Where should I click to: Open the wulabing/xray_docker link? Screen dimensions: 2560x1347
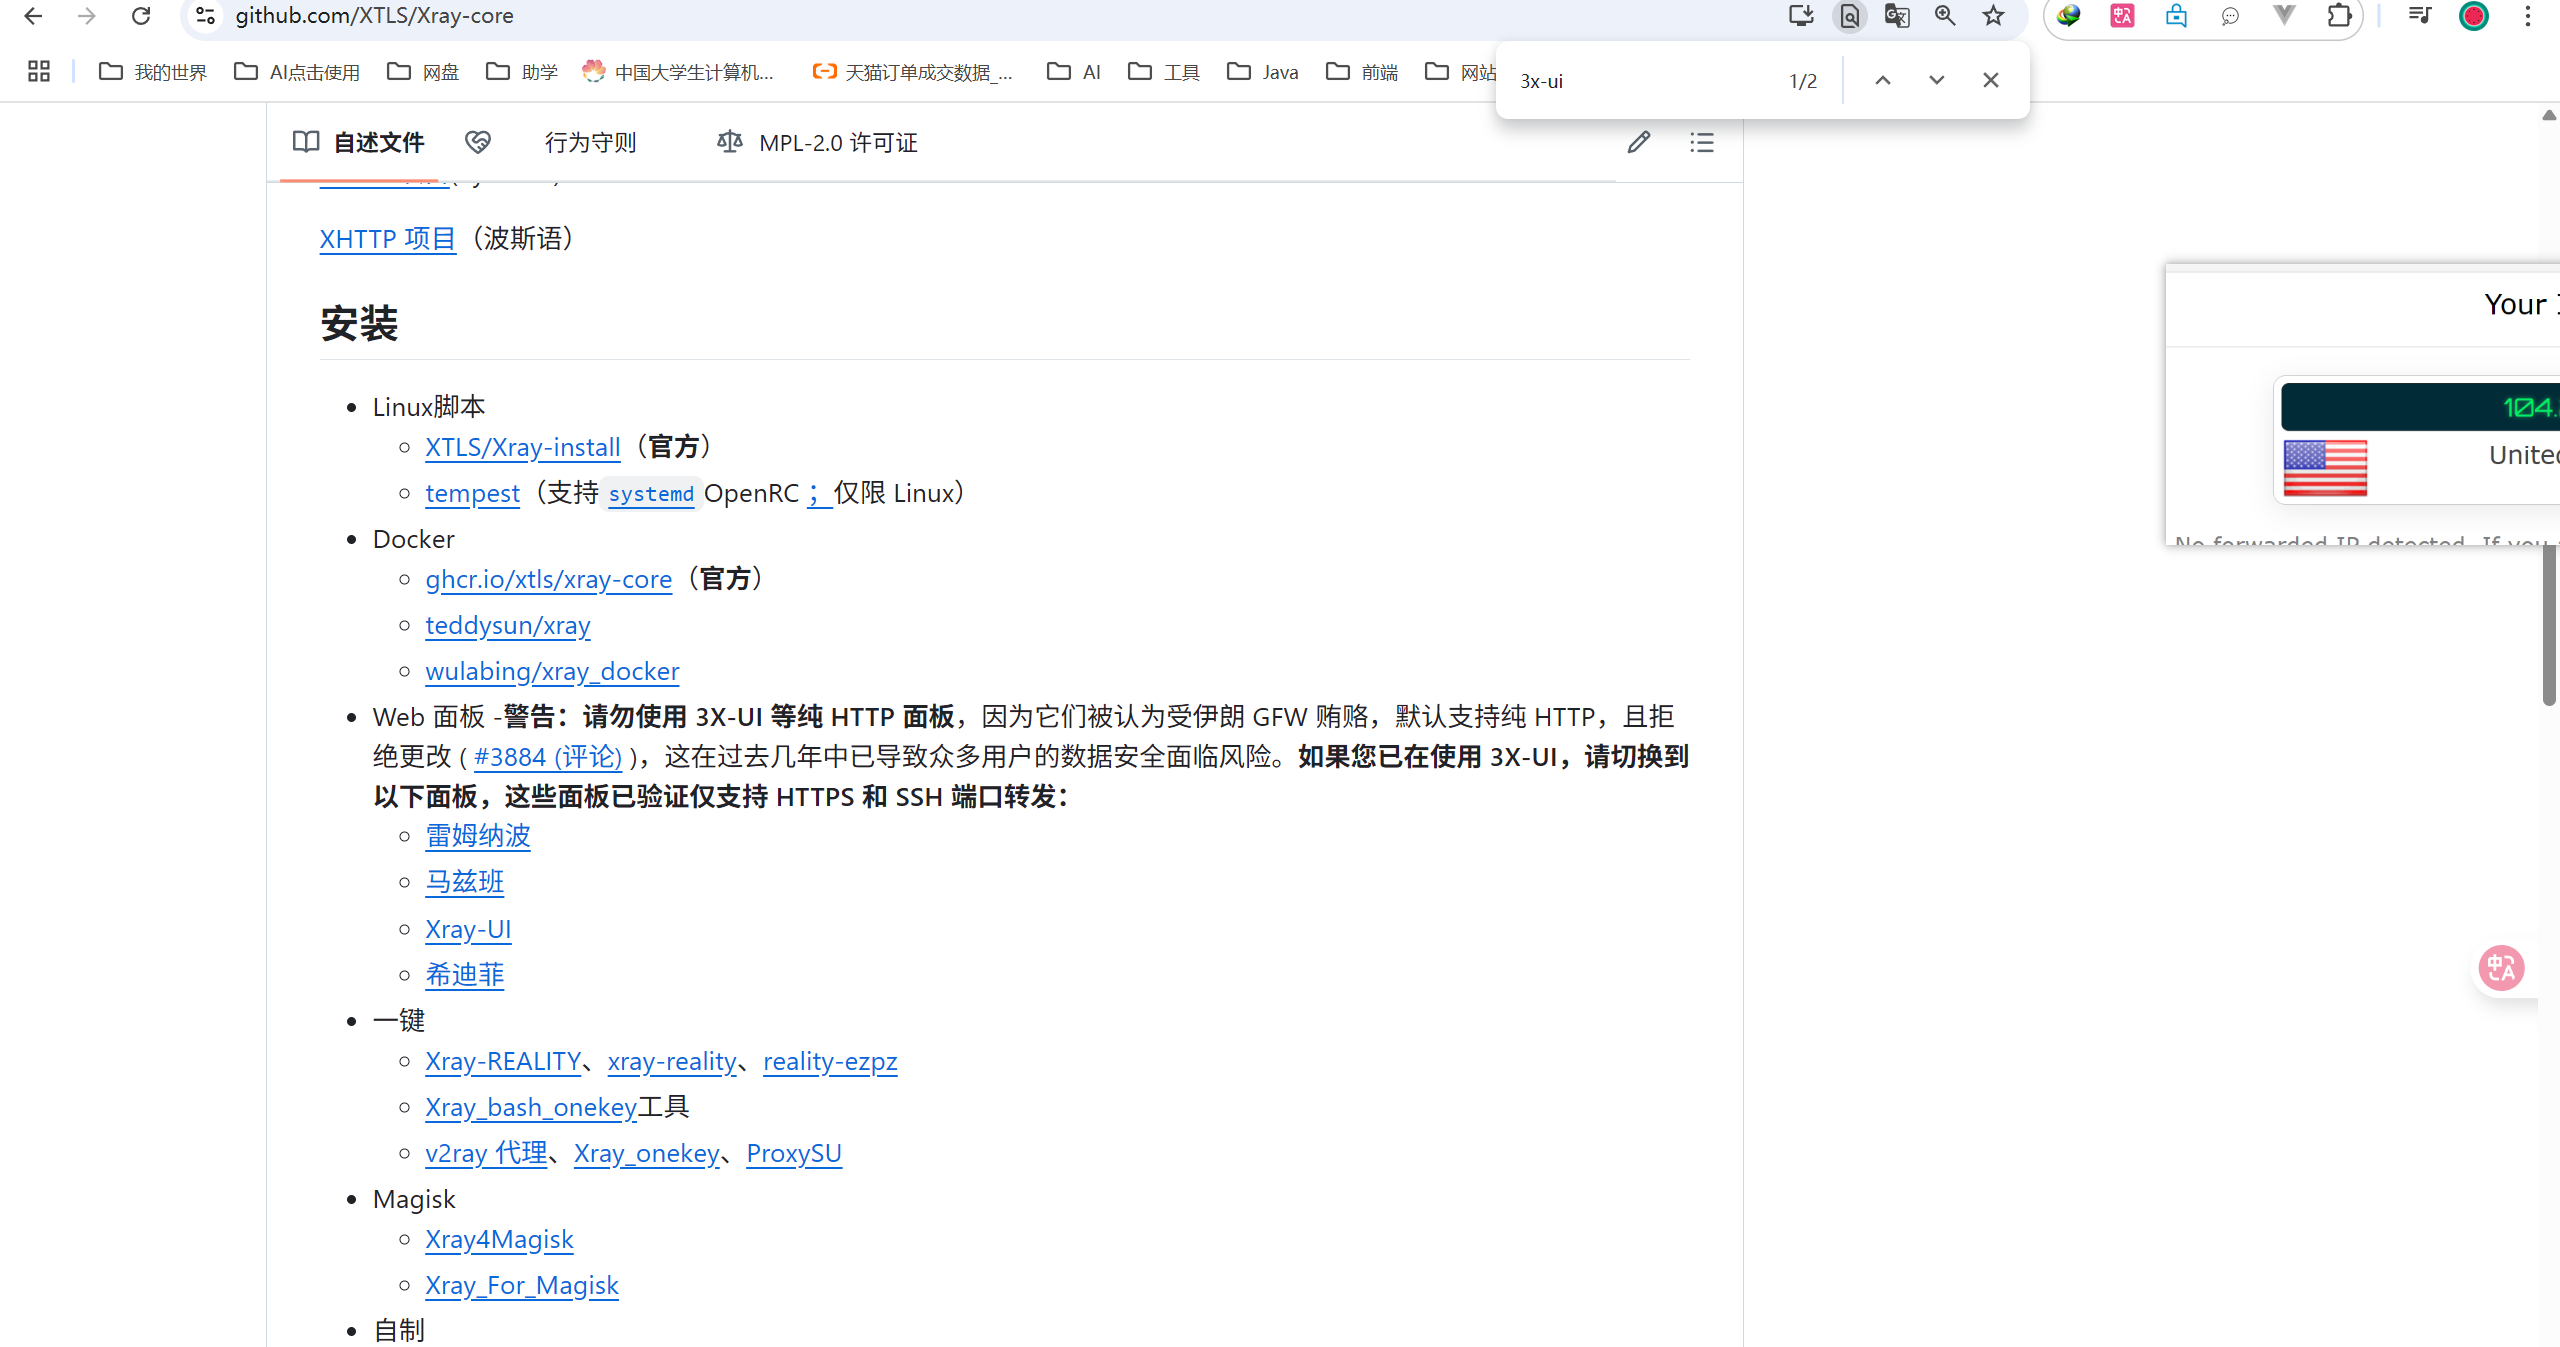coord(553,671)
